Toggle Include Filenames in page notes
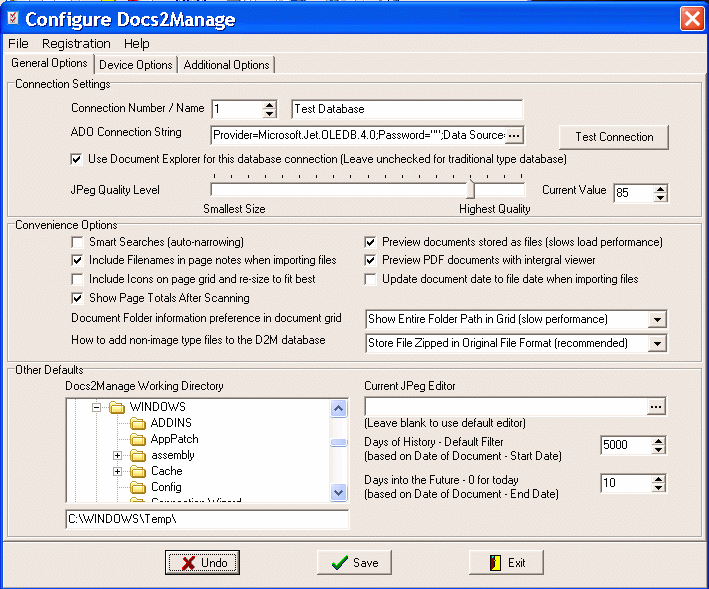The width and height of the screenshot is (709, 589). click(77, 260)
